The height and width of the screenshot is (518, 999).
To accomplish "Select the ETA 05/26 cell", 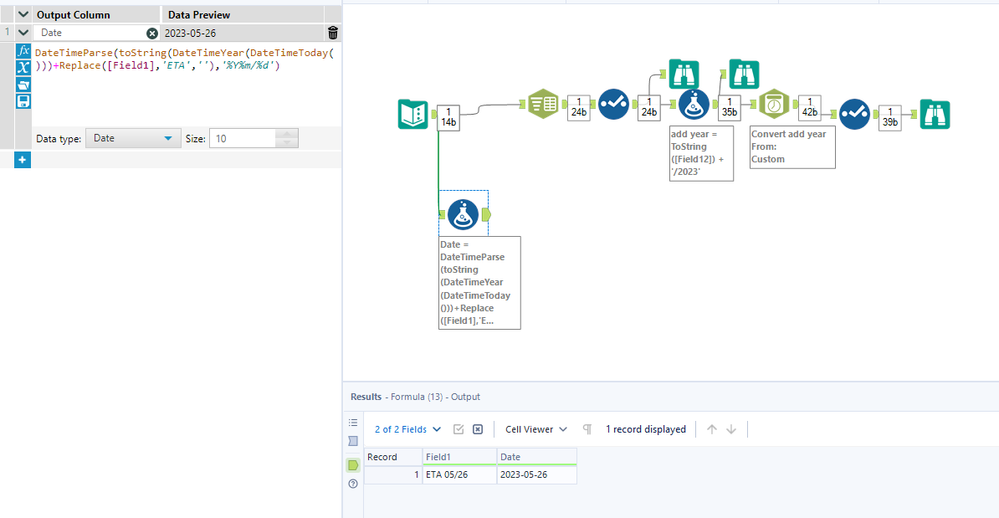I will [459, 475].
